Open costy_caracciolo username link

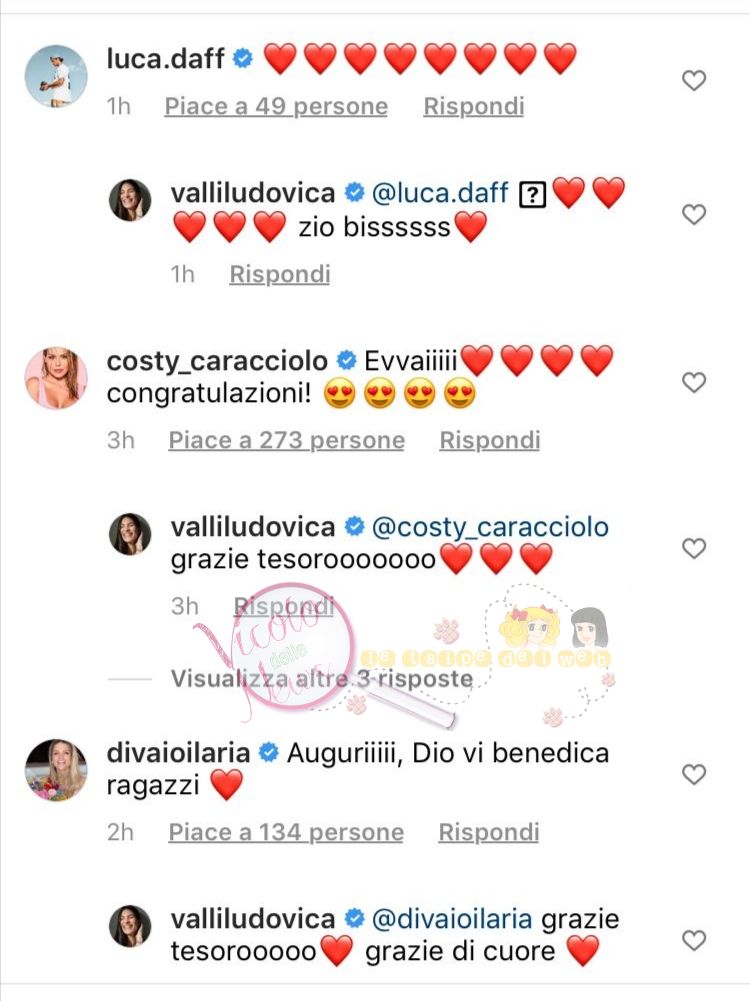pos(217,361)
